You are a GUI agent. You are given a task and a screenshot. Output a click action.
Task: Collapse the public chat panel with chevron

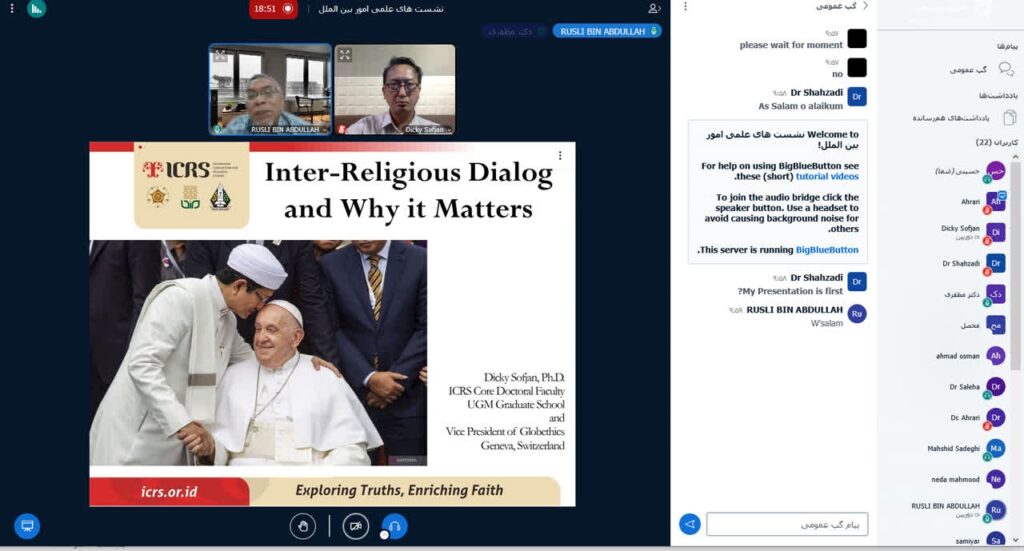tap(865, 6)
